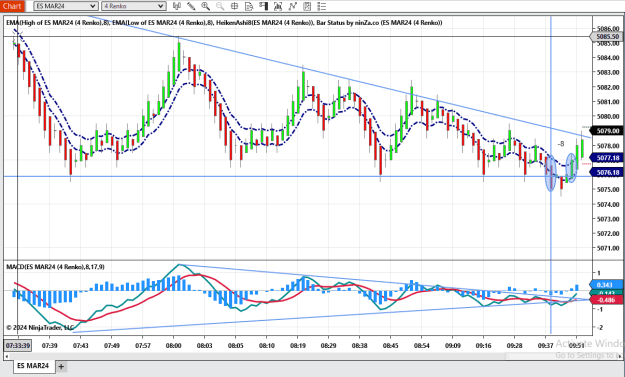Click the 08:29 time axis label
This screenshot has width=625, height=377.
328,346
